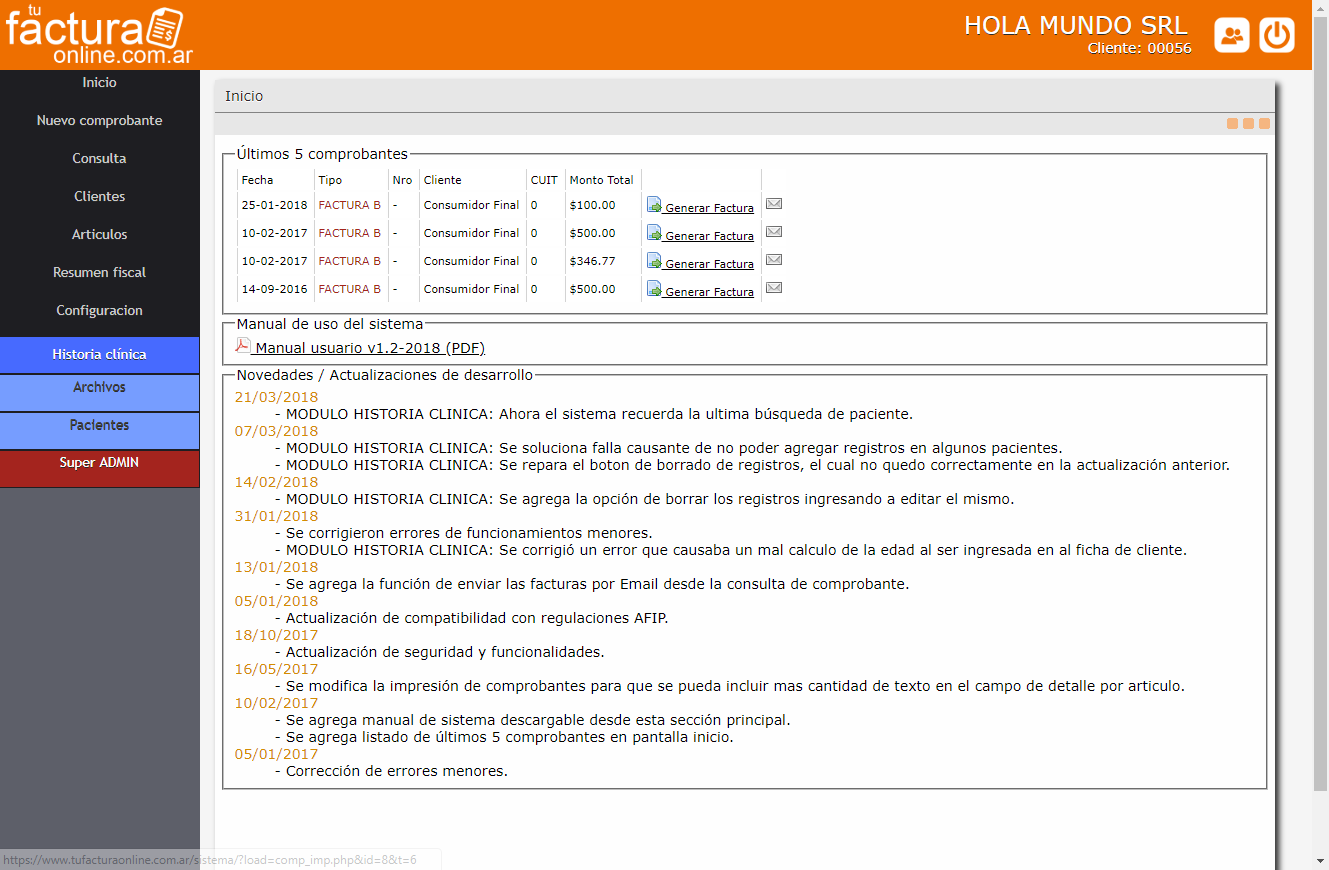Click Generar Factura for the $346.77 invoice
The width and height of the screenshot is (1329, 870).
[708, 262]
